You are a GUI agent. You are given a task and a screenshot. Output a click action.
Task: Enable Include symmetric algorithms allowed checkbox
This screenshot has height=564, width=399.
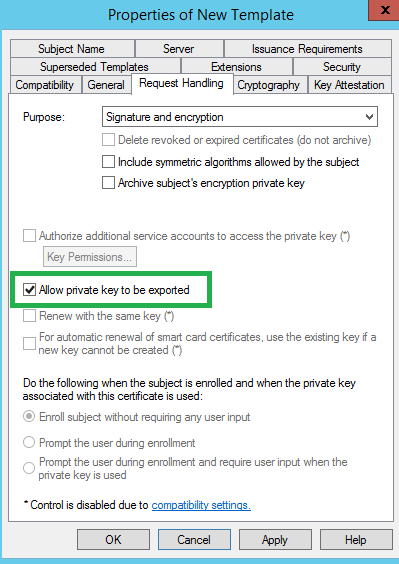(108, 162)
